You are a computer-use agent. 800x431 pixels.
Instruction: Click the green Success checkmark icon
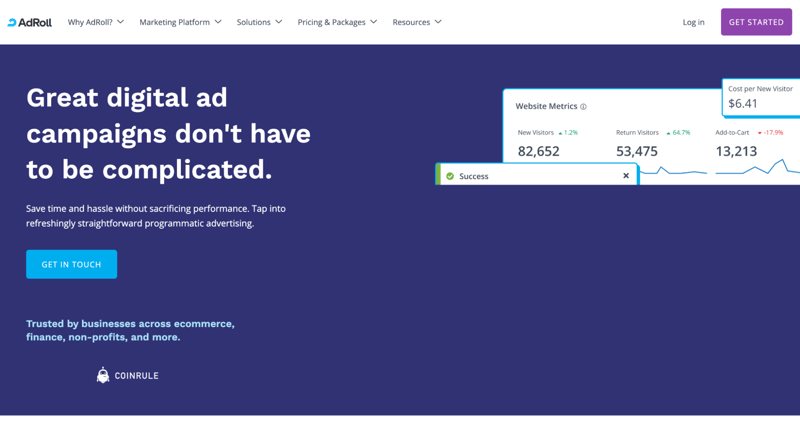click(x=450, y=176)
